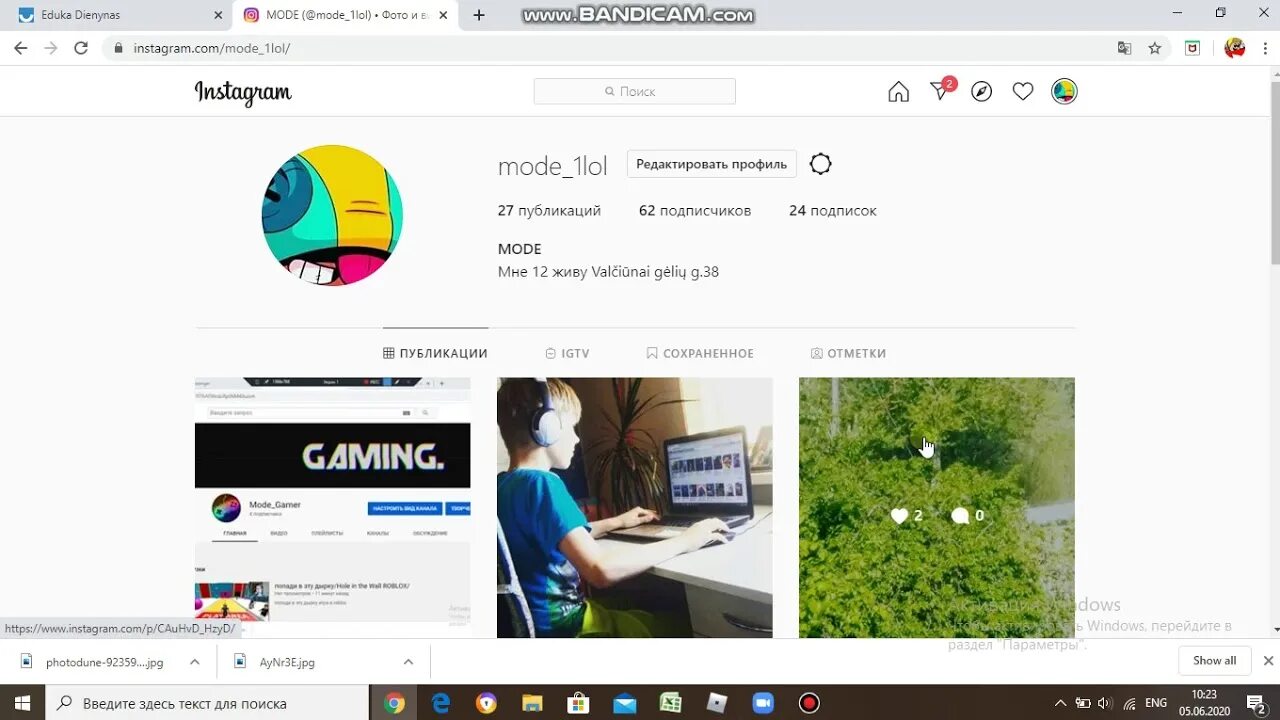The width and height of the screenshot is (1280, 720).
Task: Bookmark this page with the star
Action: [x=1155, y=48]
